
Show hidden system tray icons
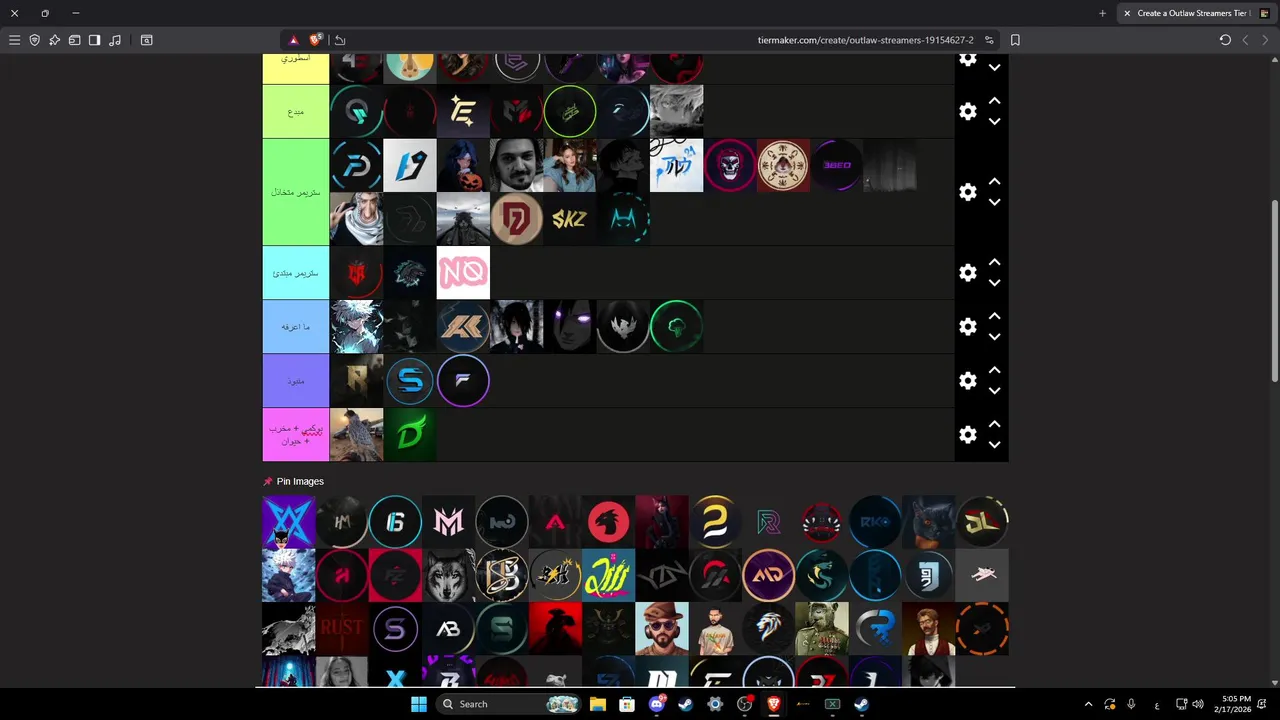point(1088,704)
